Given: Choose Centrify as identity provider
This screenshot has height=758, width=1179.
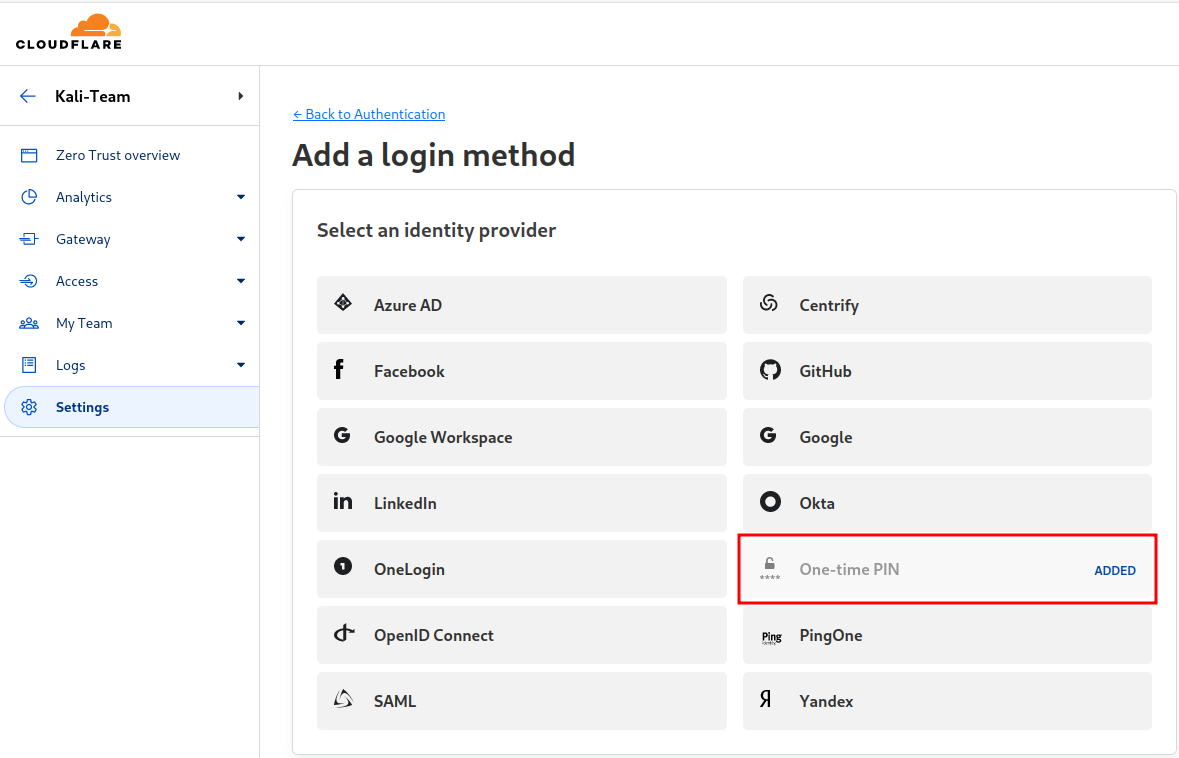Looking at the screenshot, I should click(x=947, y=305).
